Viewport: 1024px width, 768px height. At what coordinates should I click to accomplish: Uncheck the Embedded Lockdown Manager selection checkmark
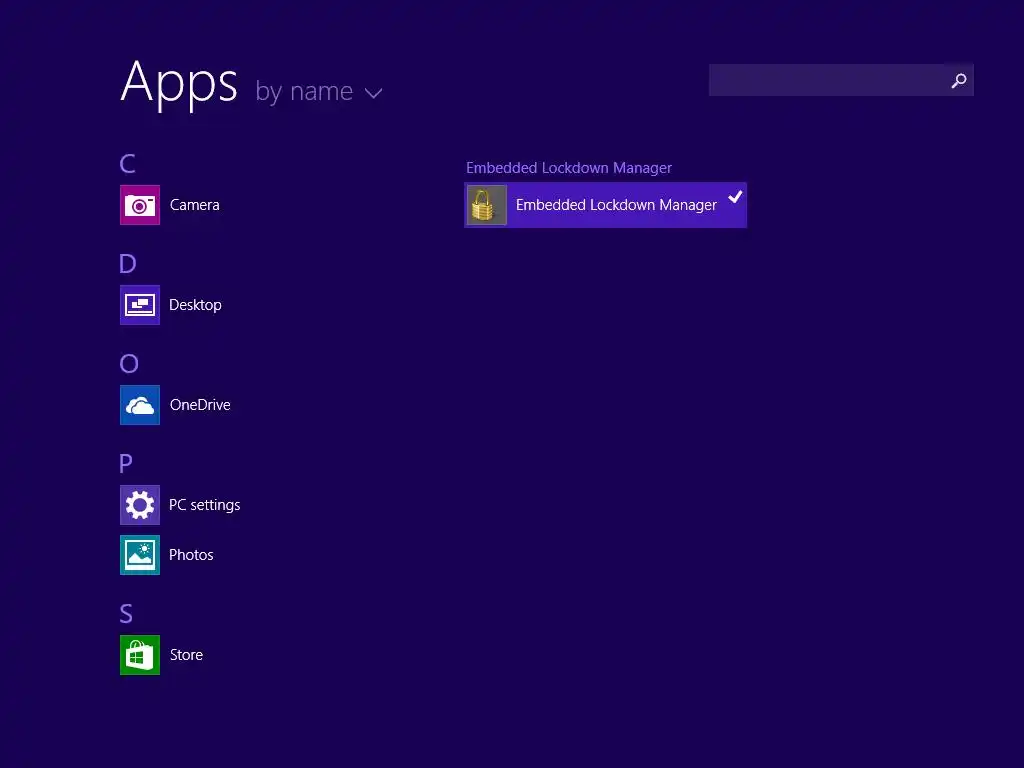click(735, 197)
